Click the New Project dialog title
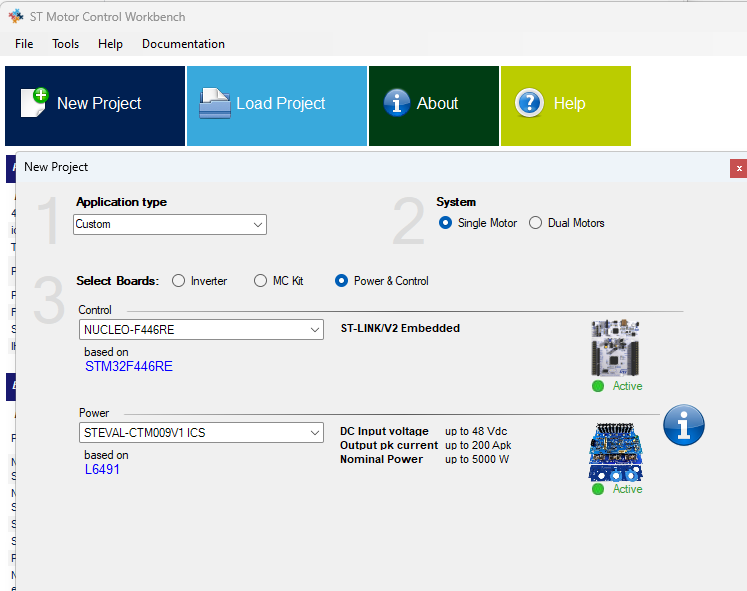Image resolution: width=747 pixels, height=591 pixels. 56,167
